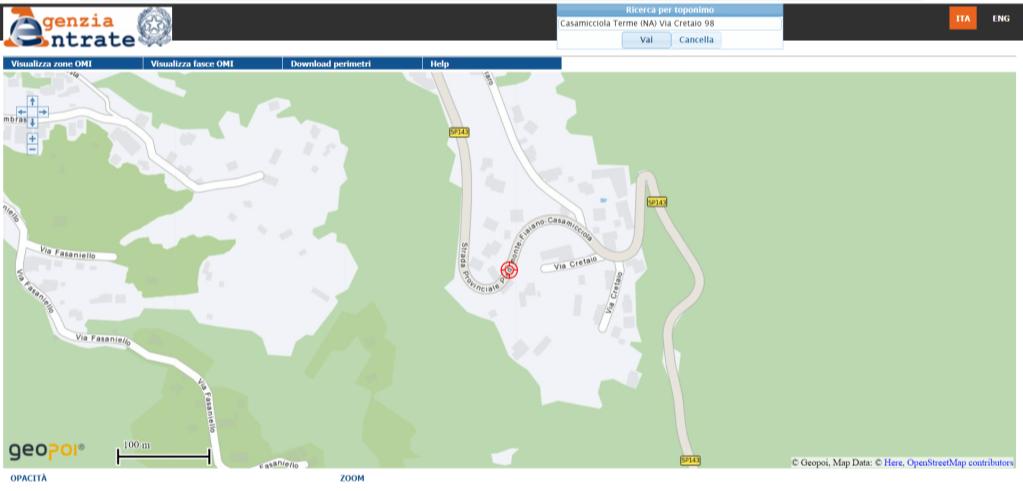The width and height of the screenshot is (1023, 491).
Task: Click the red target location marker
Action: pos(509,270)
